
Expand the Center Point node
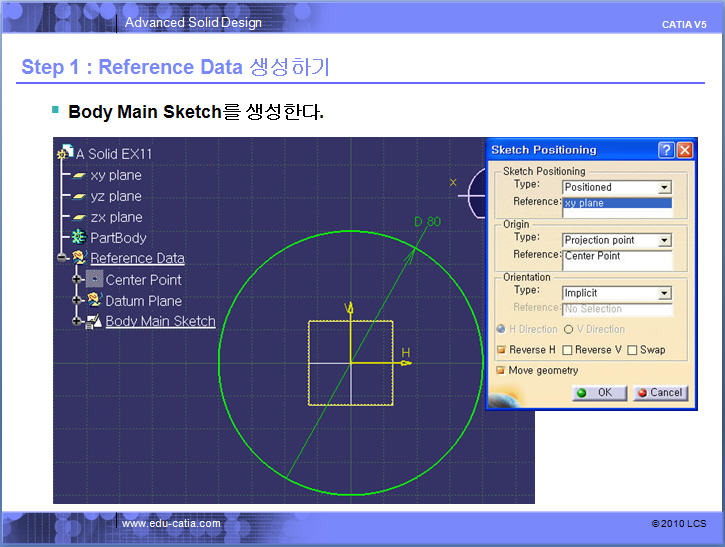[77, 279]
